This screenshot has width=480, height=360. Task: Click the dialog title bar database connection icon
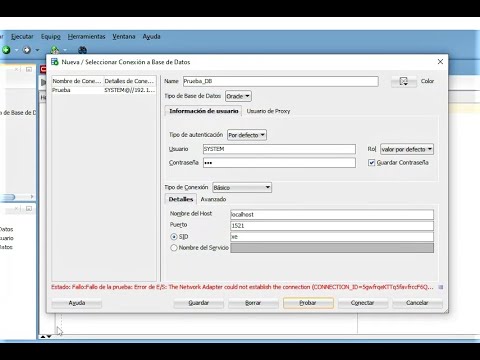[55, 62]
